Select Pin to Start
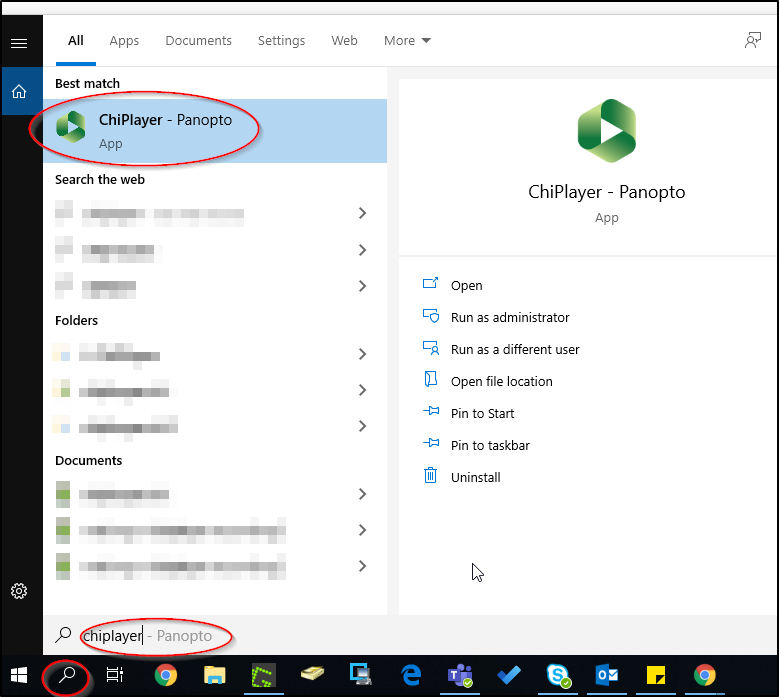Screen dimensions: 779x697 pyautogui.click(x=482, y=413)
